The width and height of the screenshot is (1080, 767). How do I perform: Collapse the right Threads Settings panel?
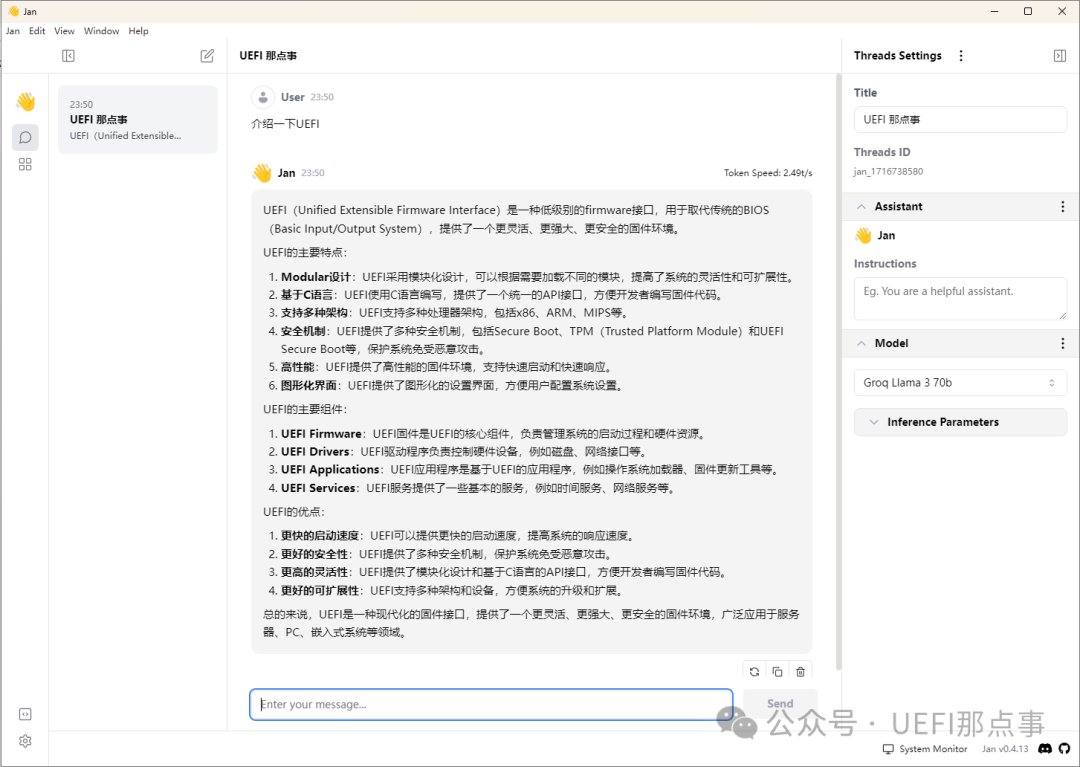pos(1060,56)
